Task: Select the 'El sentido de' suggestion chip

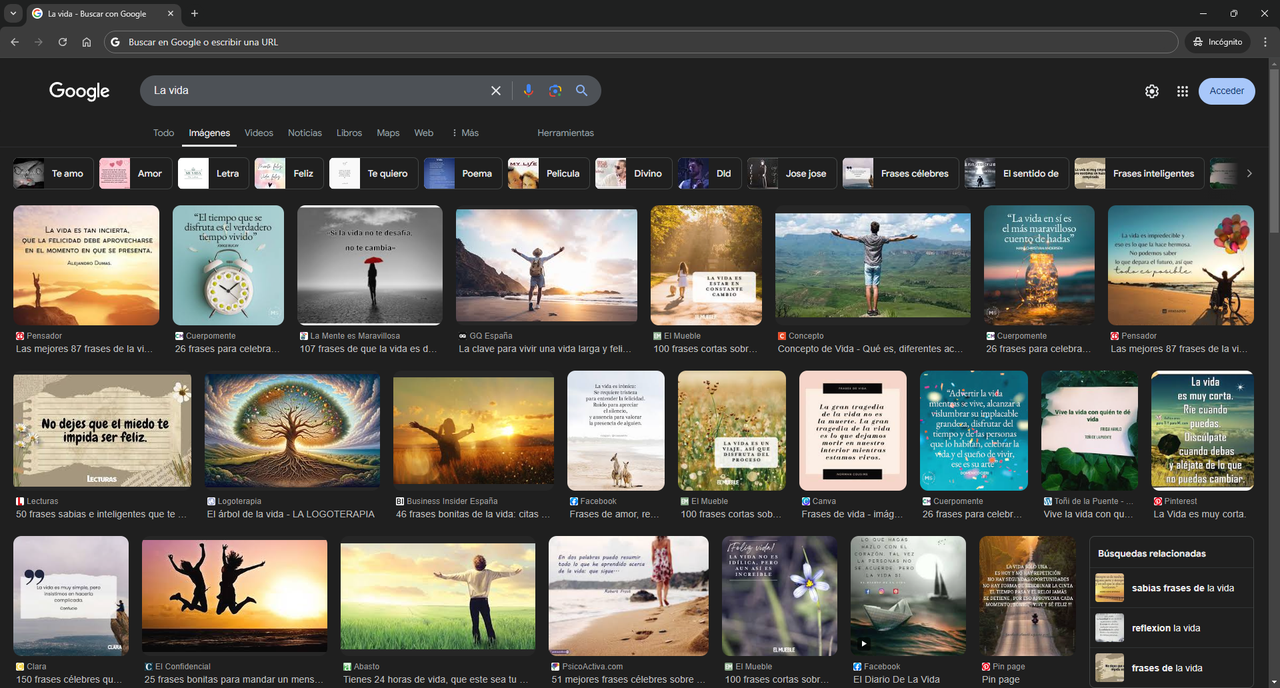Action: (1015, 173)
